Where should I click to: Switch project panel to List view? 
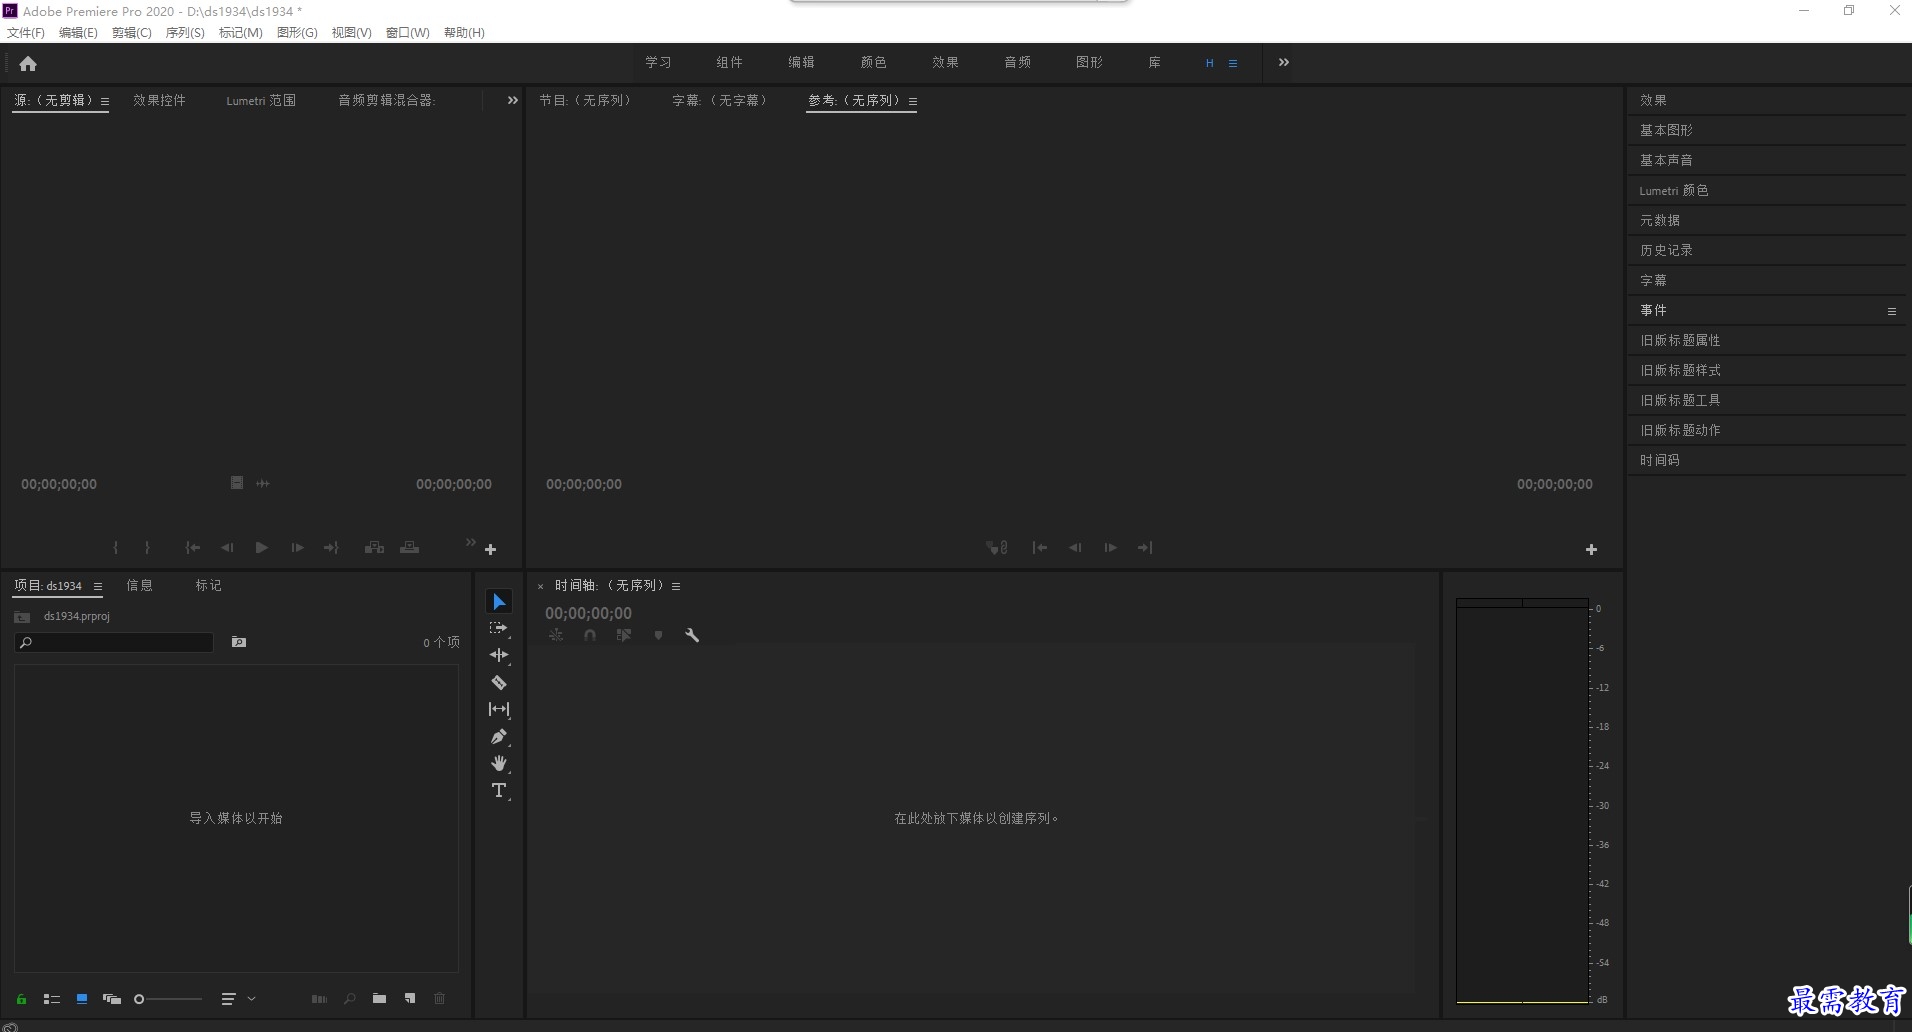[52, 999]
